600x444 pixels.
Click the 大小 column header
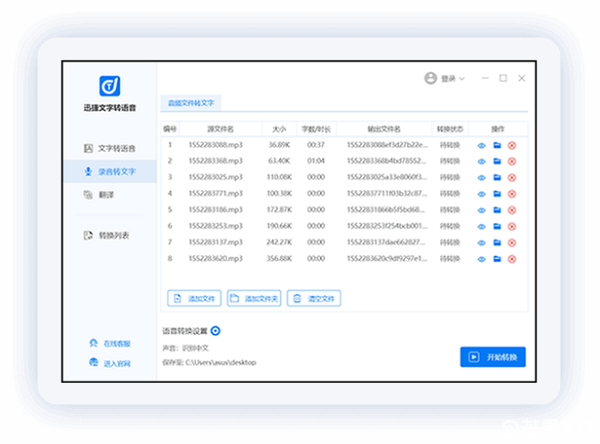point(279,129)
